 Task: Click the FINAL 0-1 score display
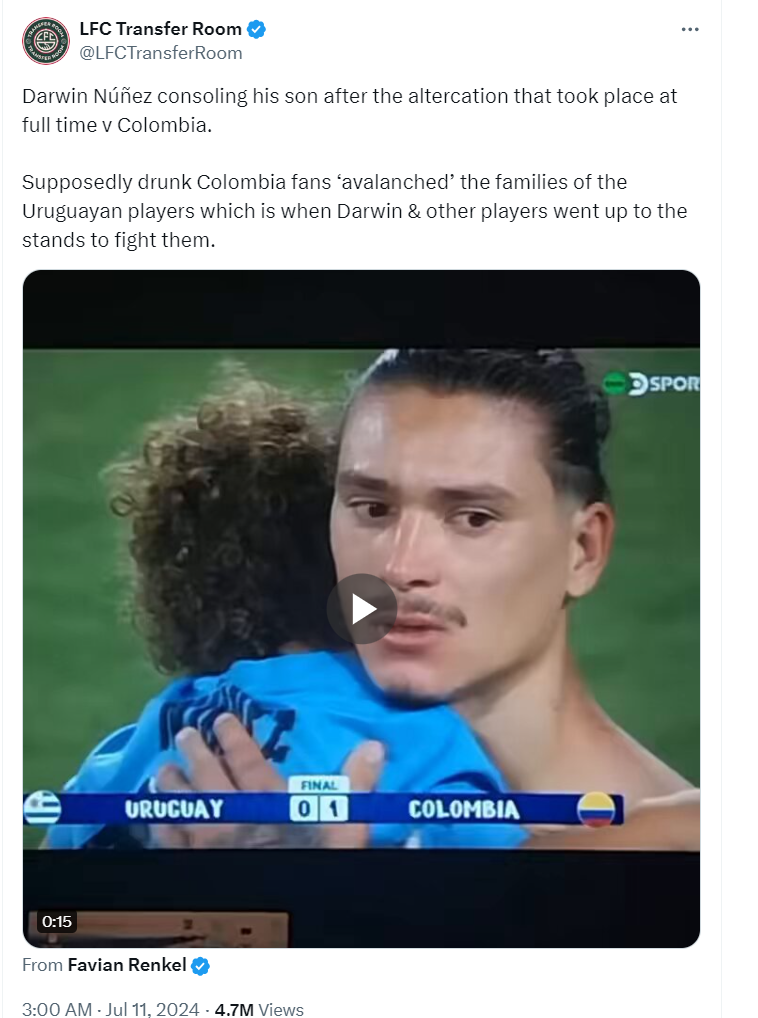(319, 801)
